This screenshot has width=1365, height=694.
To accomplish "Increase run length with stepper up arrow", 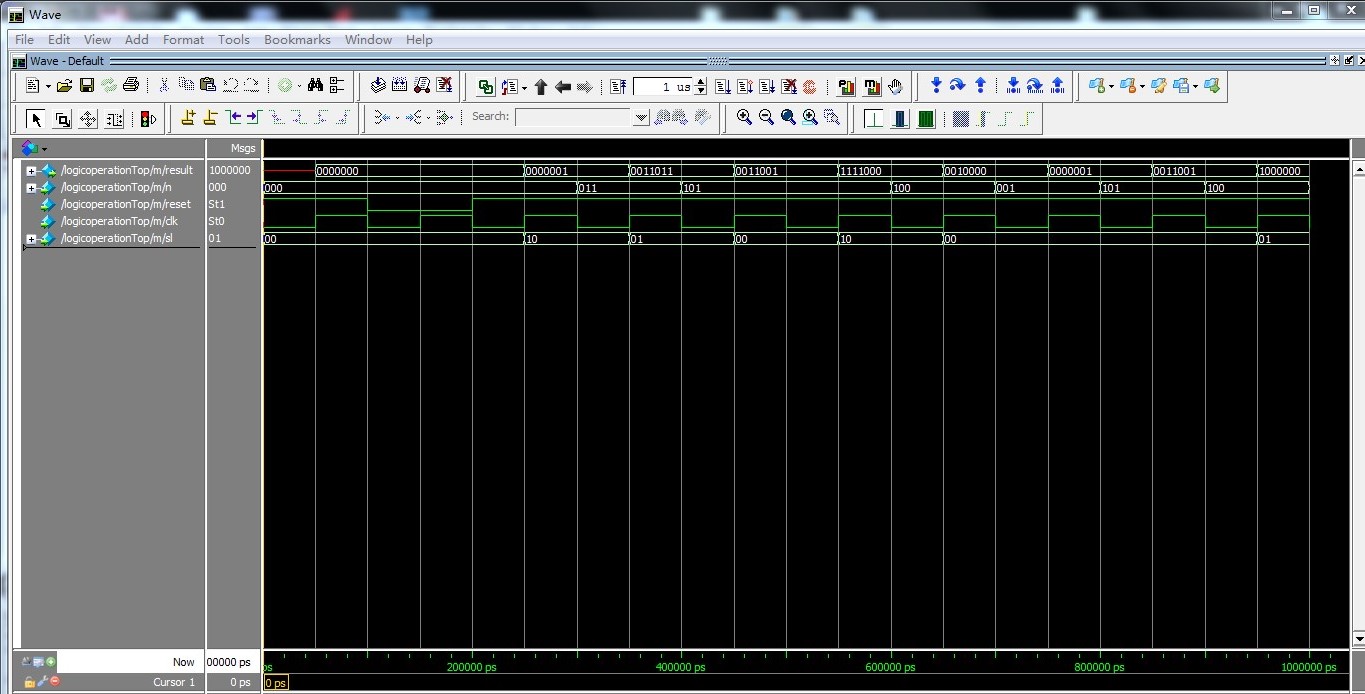I will [701, 82].
